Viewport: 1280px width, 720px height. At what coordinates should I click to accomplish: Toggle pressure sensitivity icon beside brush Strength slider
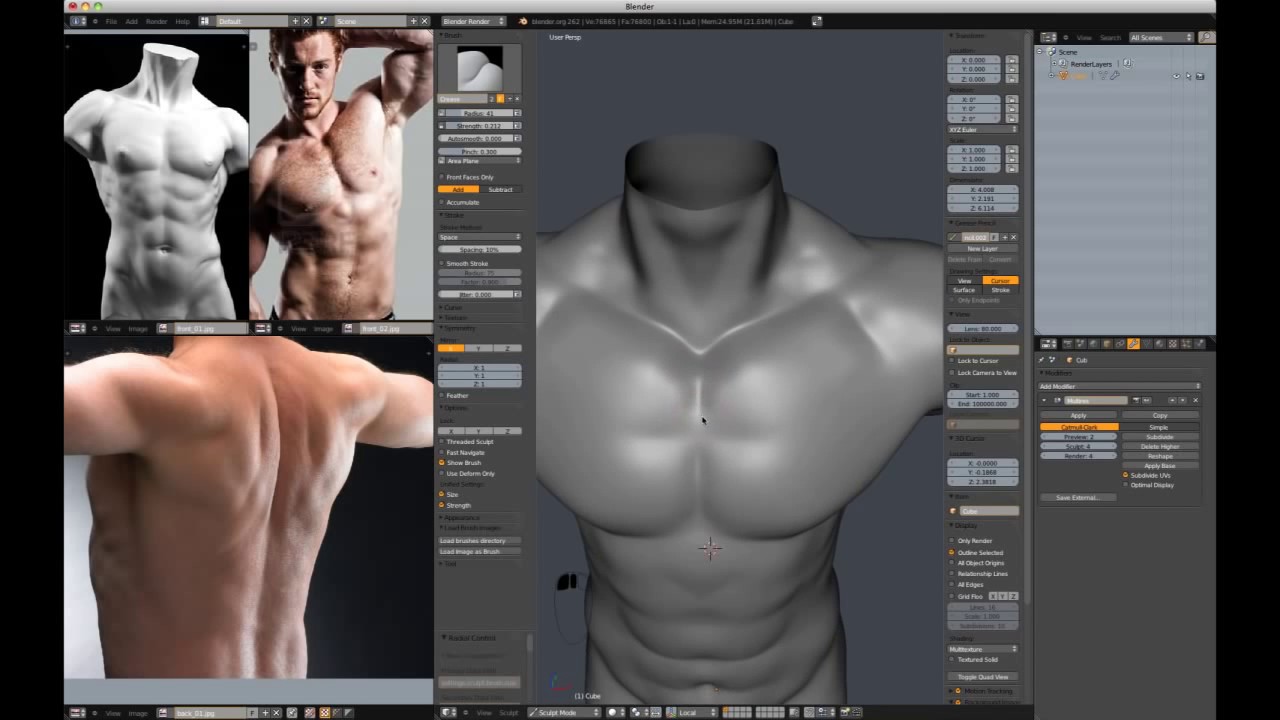coord(517,126)
